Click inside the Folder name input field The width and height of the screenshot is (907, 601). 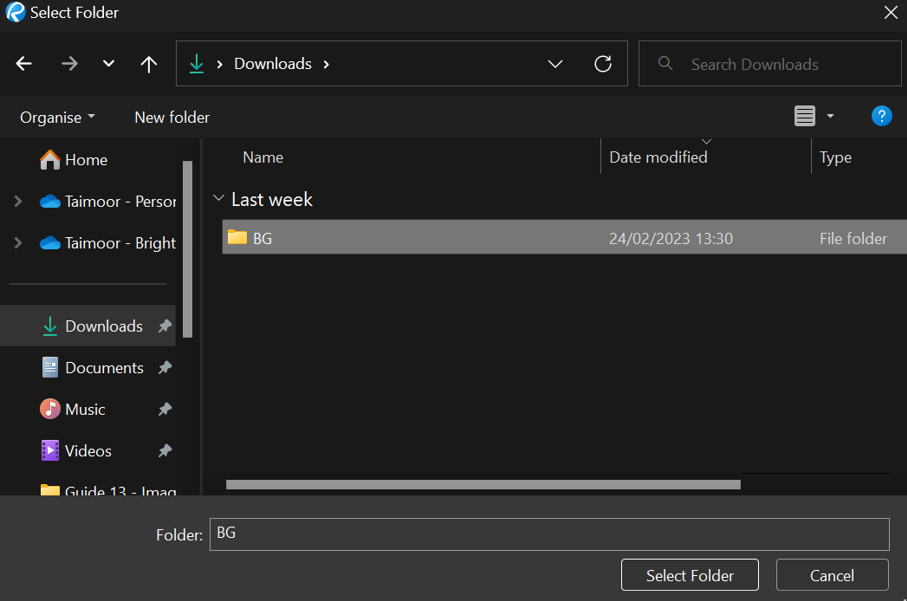pos(550,533)
